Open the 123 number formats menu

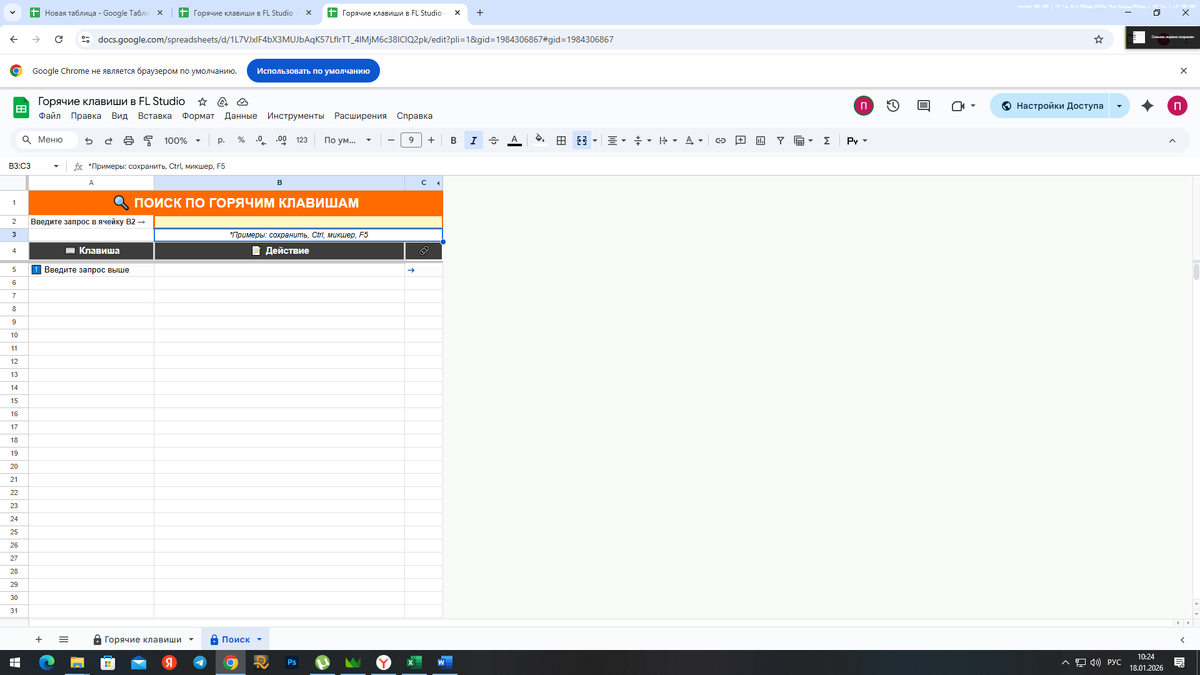pyautogui.click(x=301, y=140)
